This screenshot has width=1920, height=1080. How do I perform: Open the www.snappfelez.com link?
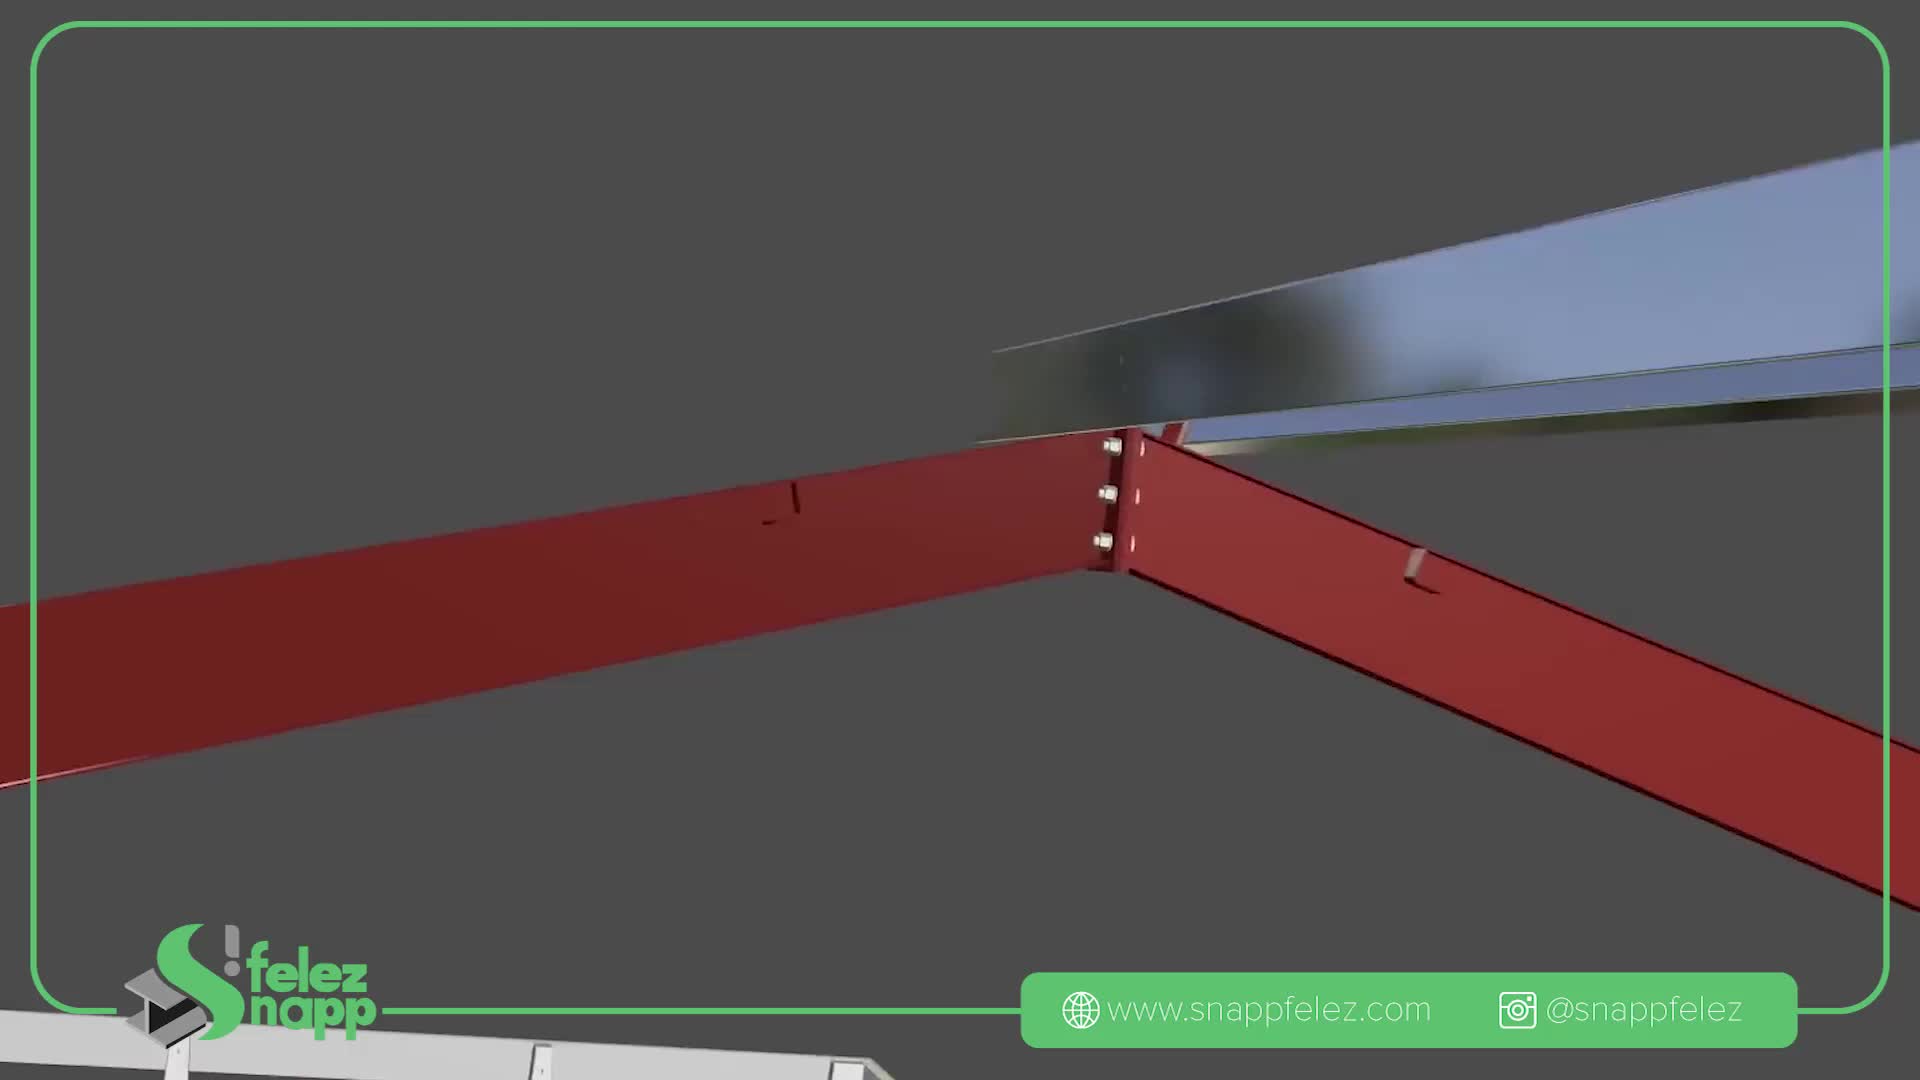tap(1268, 1010)
